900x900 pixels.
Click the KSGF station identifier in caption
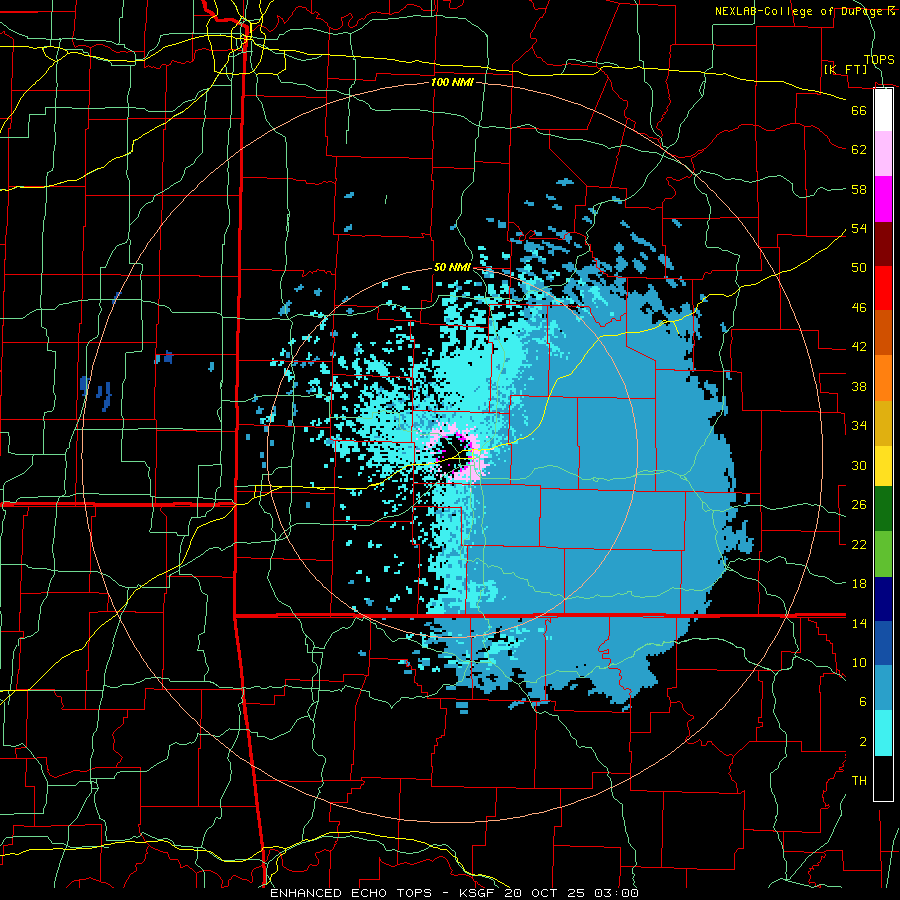coord(478,893)
